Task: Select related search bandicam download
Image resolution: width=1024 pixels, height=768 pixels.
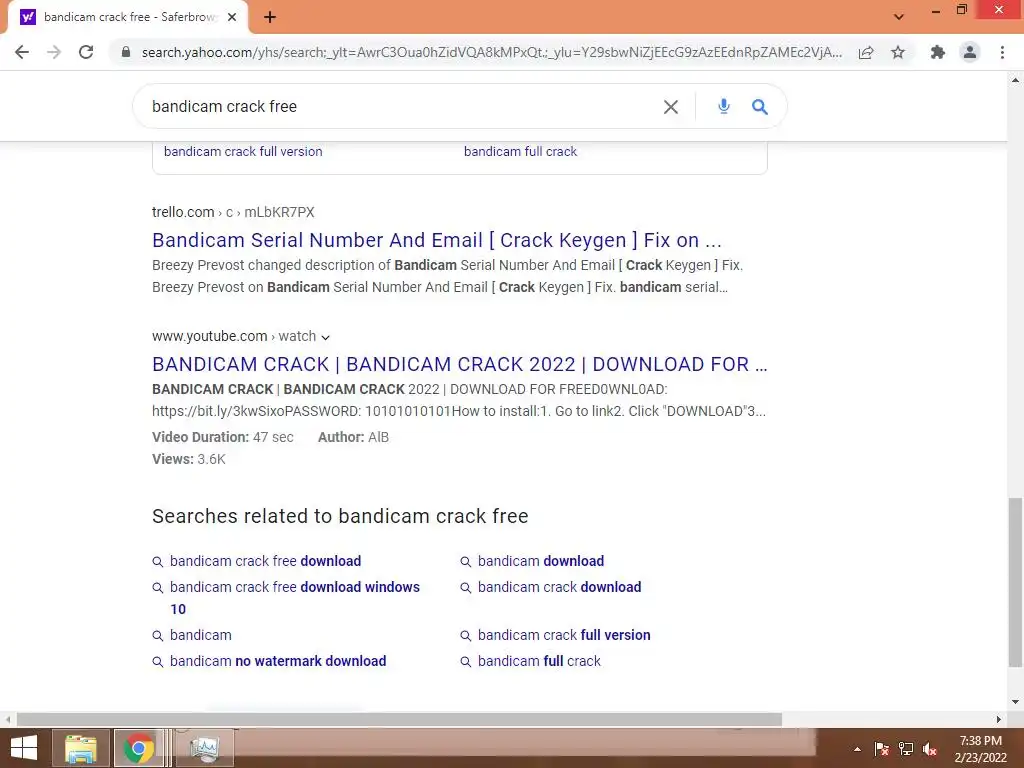Action: tap(541, 561)
